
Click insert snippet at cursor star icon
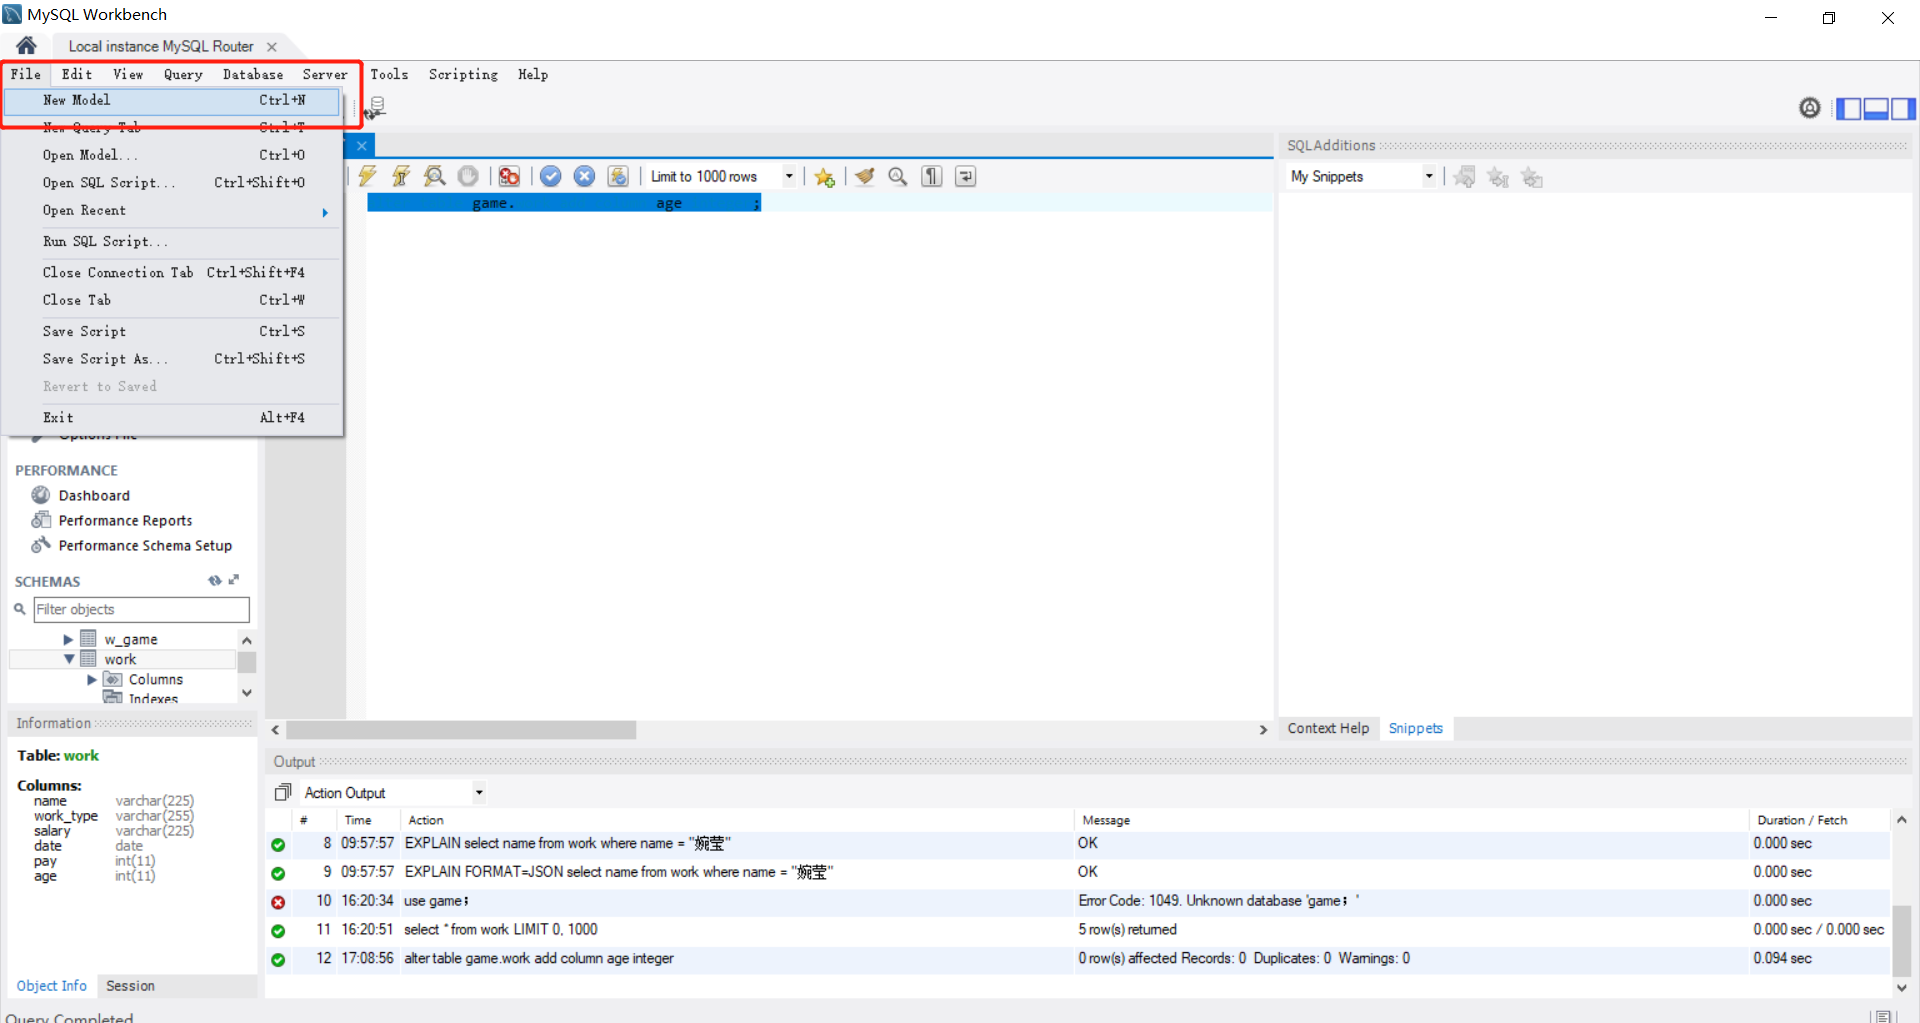pyautogui.click(x=1498, y=177)
